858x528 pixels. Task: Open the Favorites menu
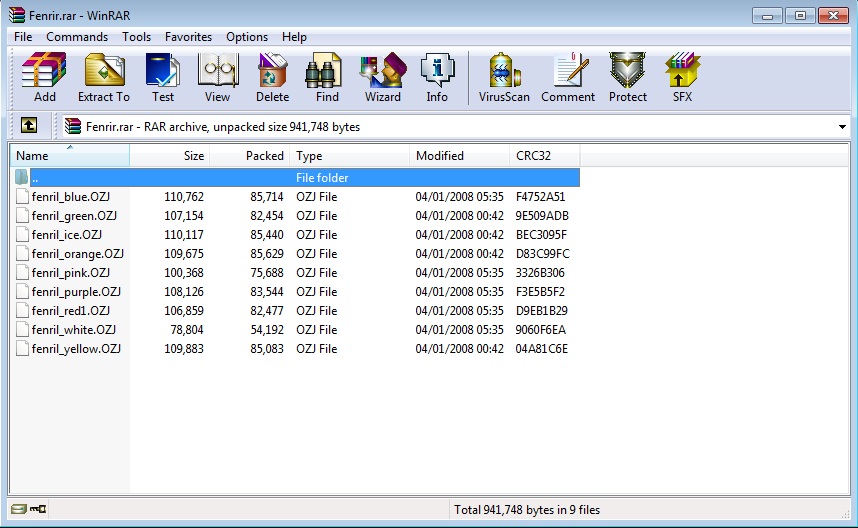click(188, 37)
